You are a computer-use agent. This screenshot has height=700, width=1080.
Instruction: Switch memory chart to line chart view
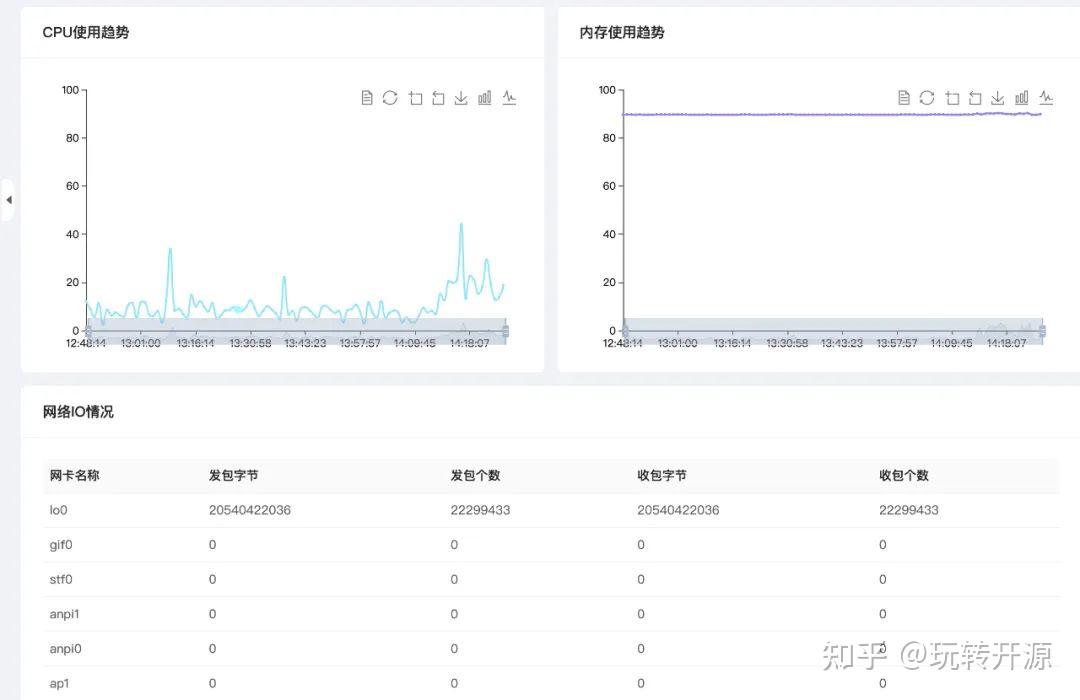(1045, 97)
